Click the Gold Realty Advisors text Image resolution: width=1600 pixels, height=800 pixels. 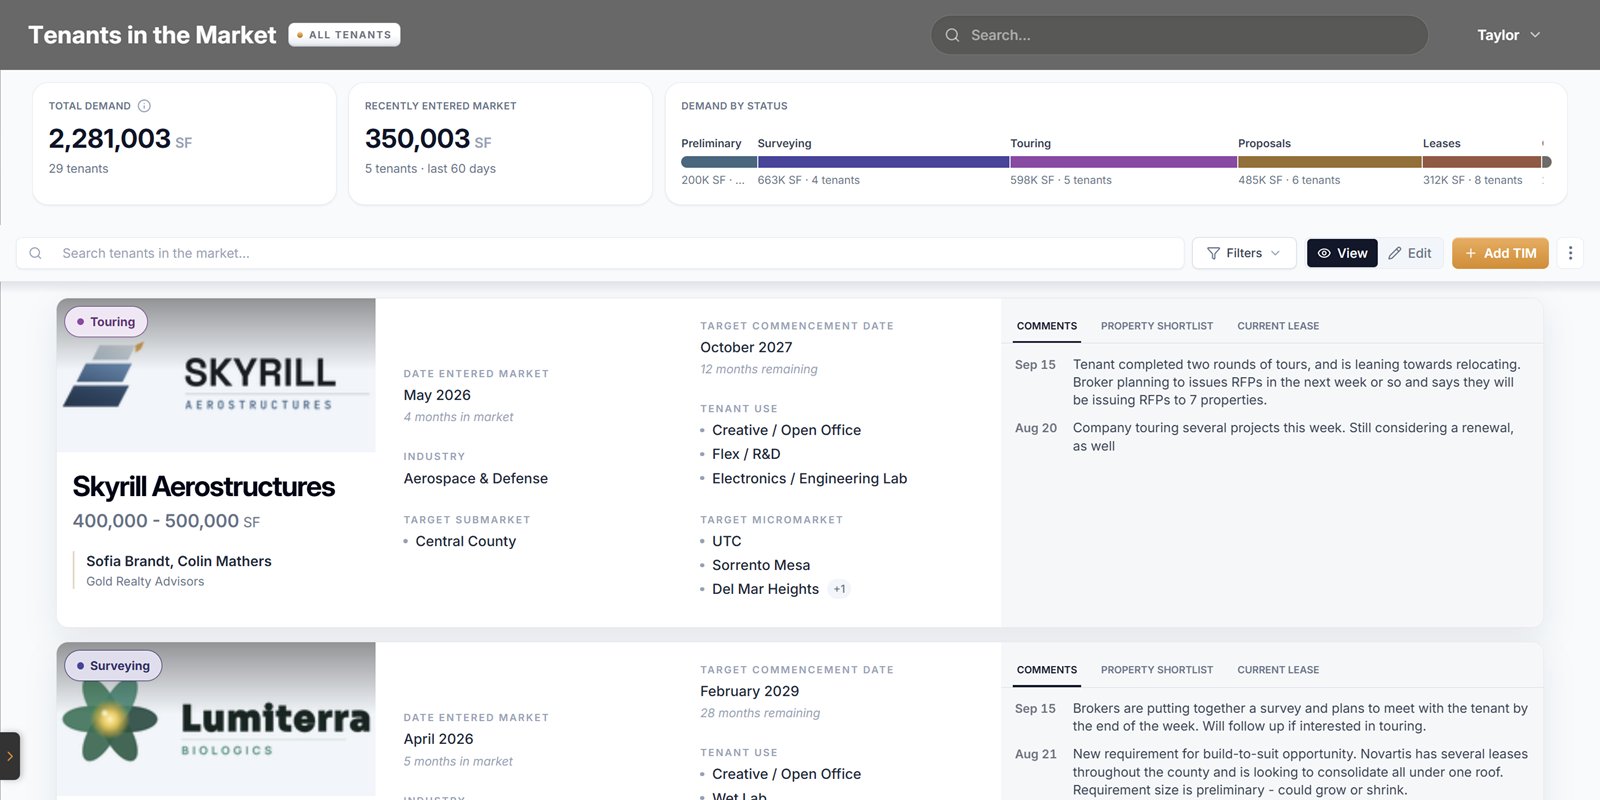(x=145, y=581)
